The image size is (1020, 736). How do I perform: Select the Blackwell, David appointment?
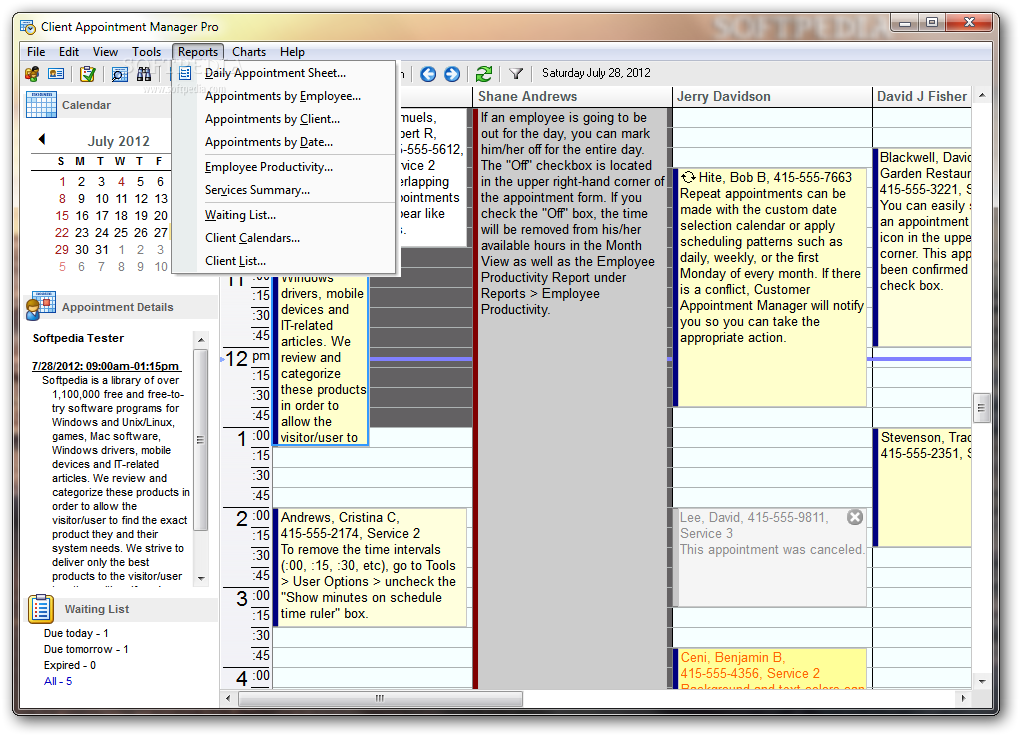pos(922,247)
